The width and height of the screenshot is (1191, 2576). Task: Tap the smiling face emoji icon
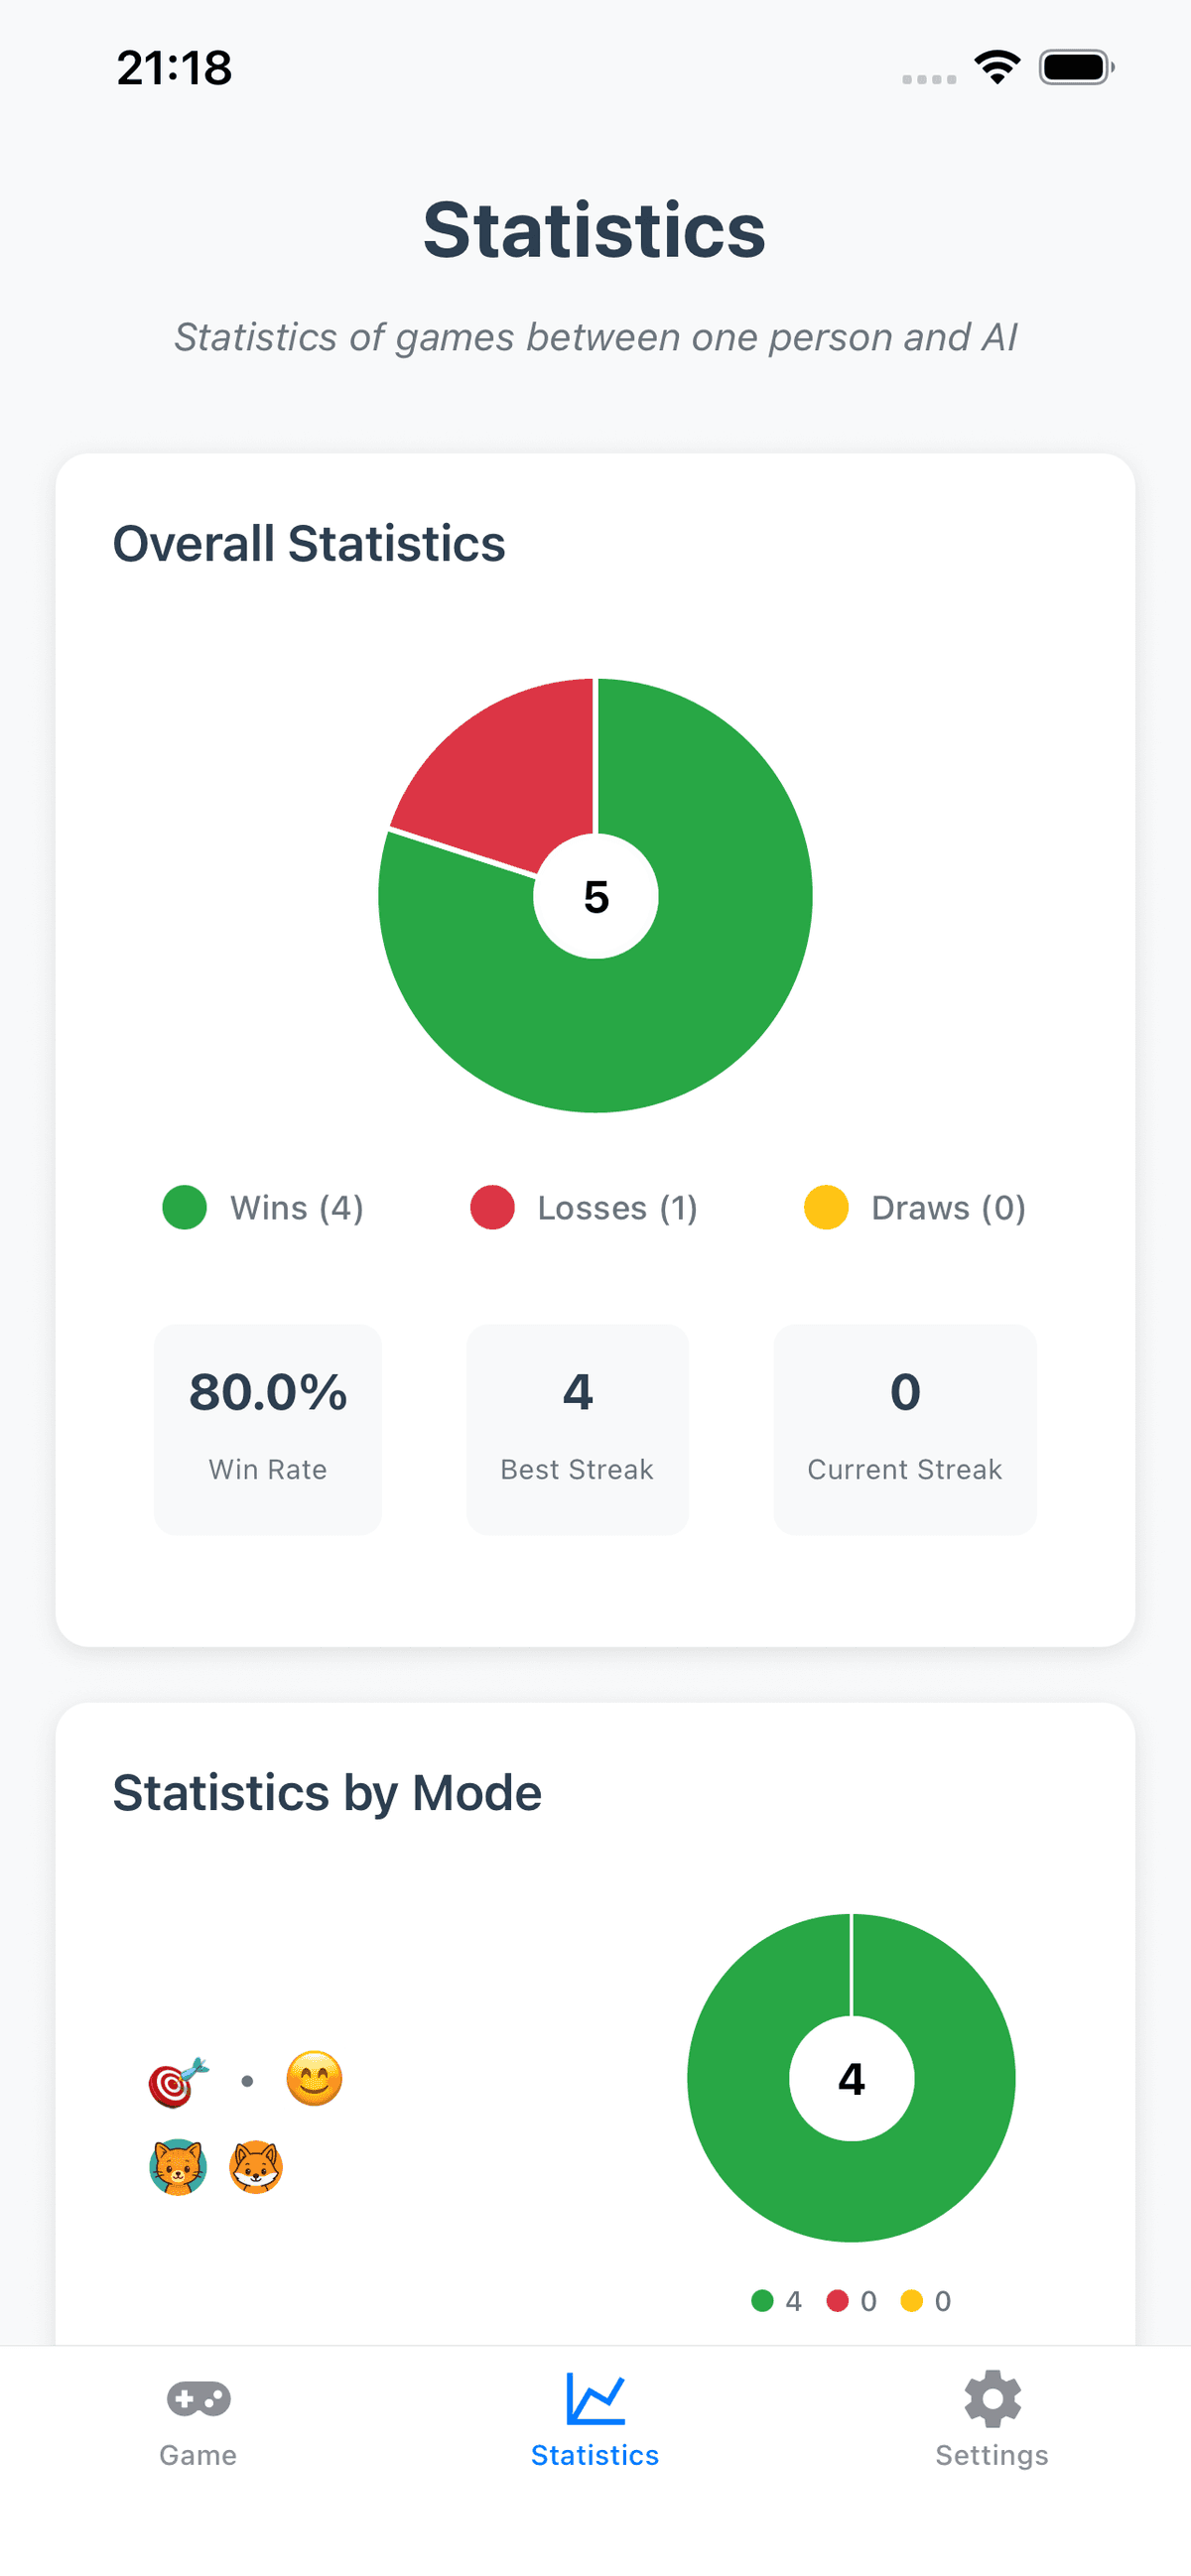coord(314,2079)
